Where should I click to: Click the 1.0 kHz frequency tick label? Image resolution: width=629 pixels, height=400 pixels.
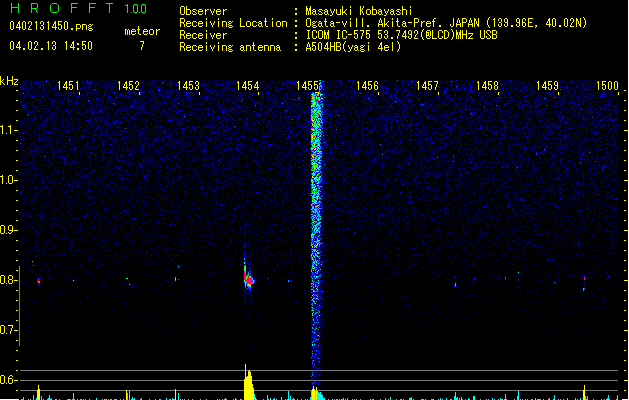[x=8, y=180]
